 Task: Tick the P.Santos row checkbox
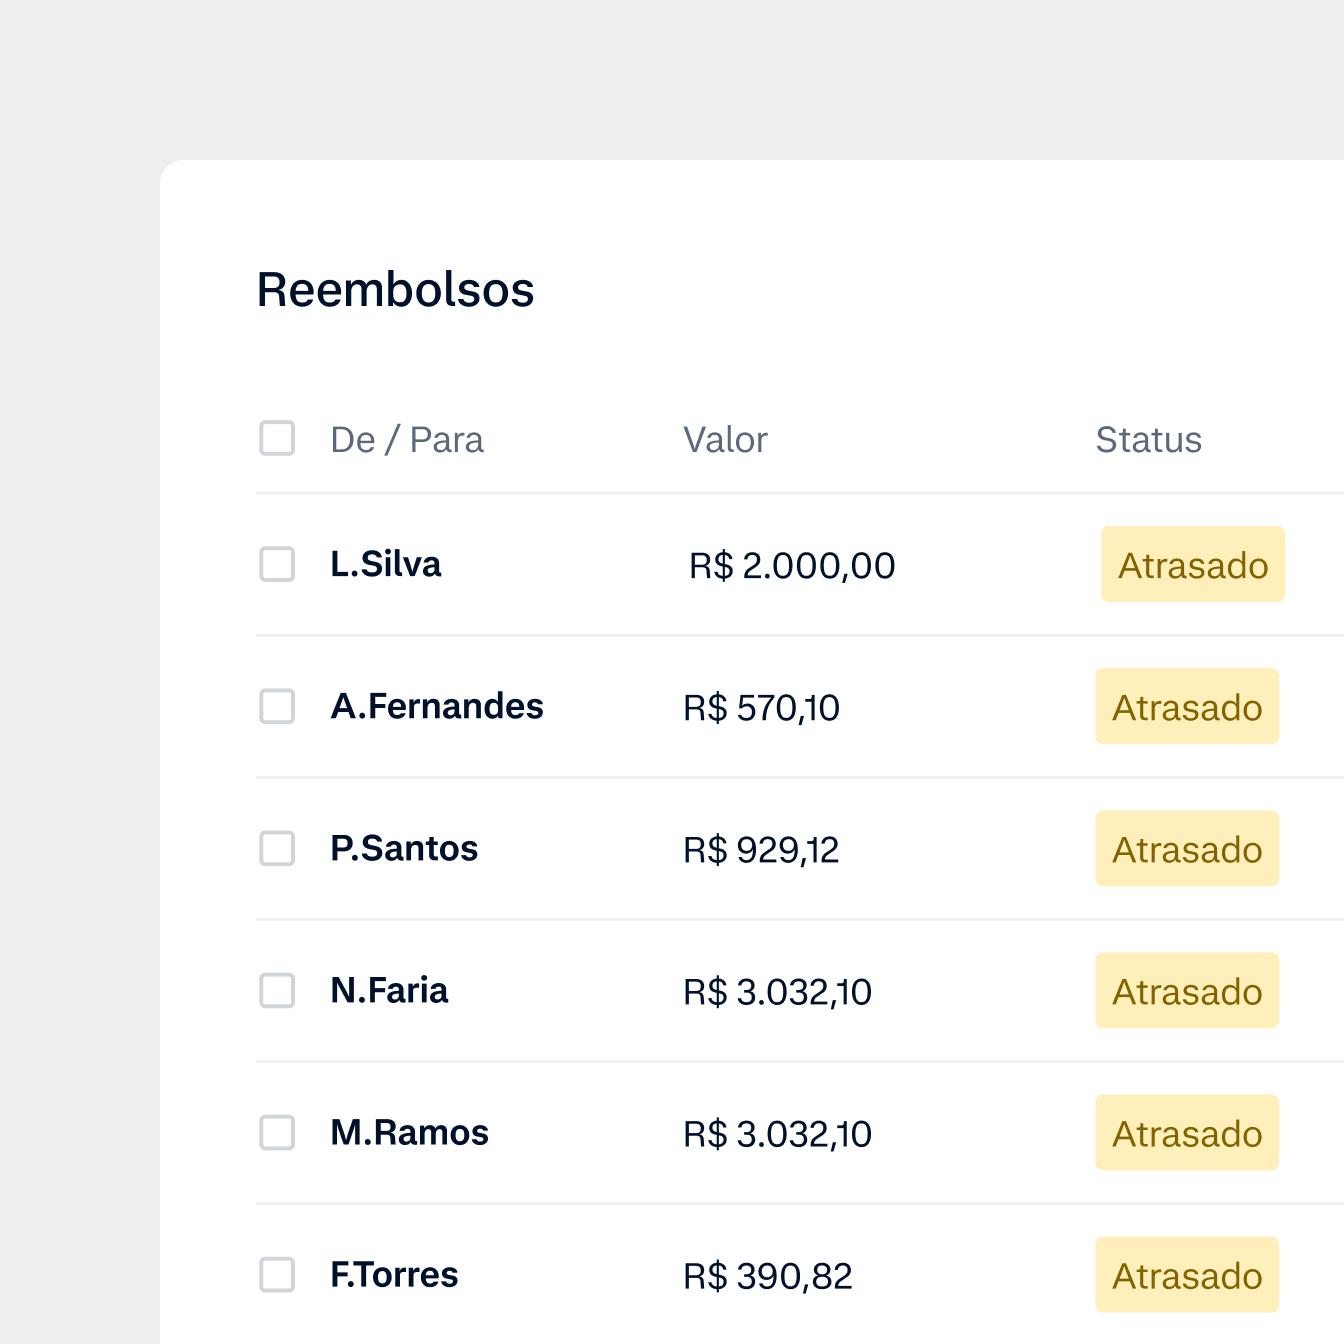pos(277,848)
